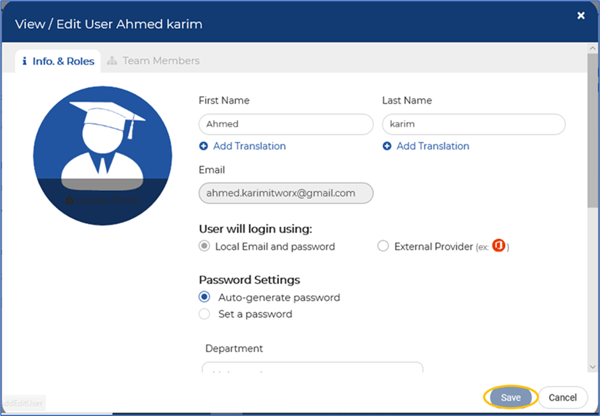
Task: Click scrollbar up arrow in dialog
Action: click(592, 48)
